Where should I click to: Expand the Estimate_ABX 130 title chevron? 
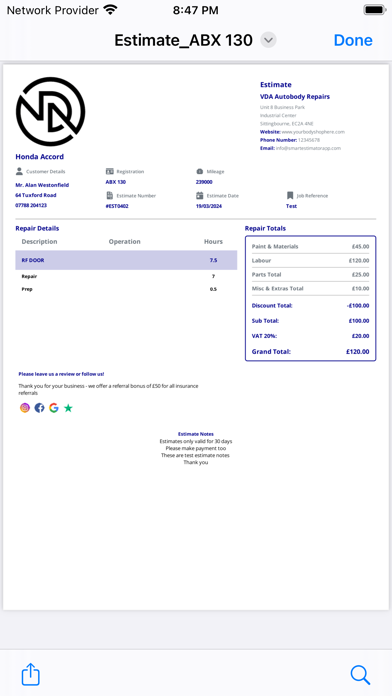pos(268,40)
